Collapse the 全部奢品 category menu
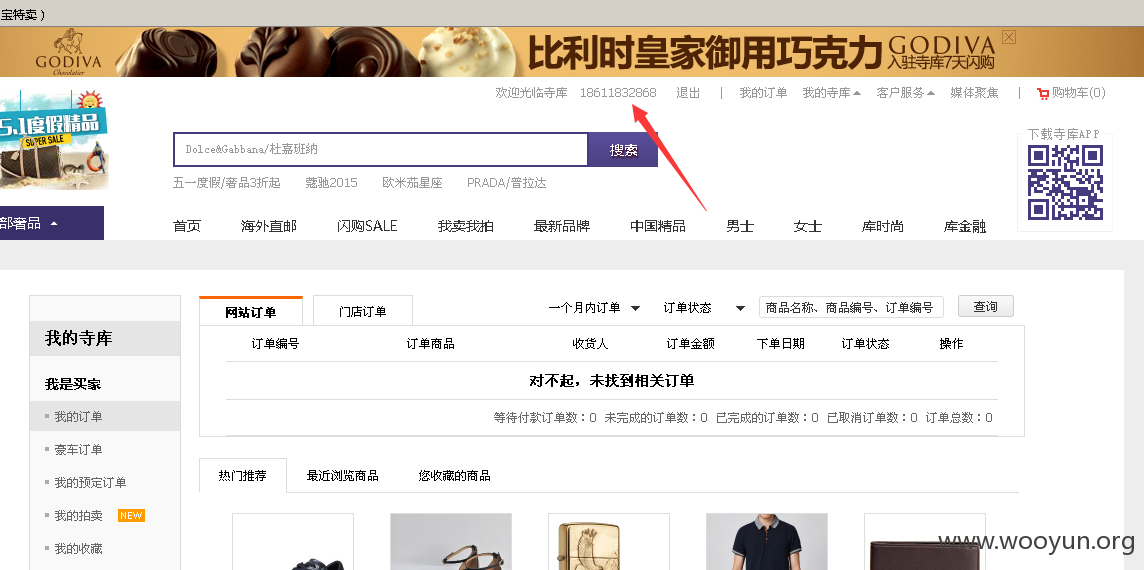The width and height of the screenshot is (1144, 570). tap(52, 223)
